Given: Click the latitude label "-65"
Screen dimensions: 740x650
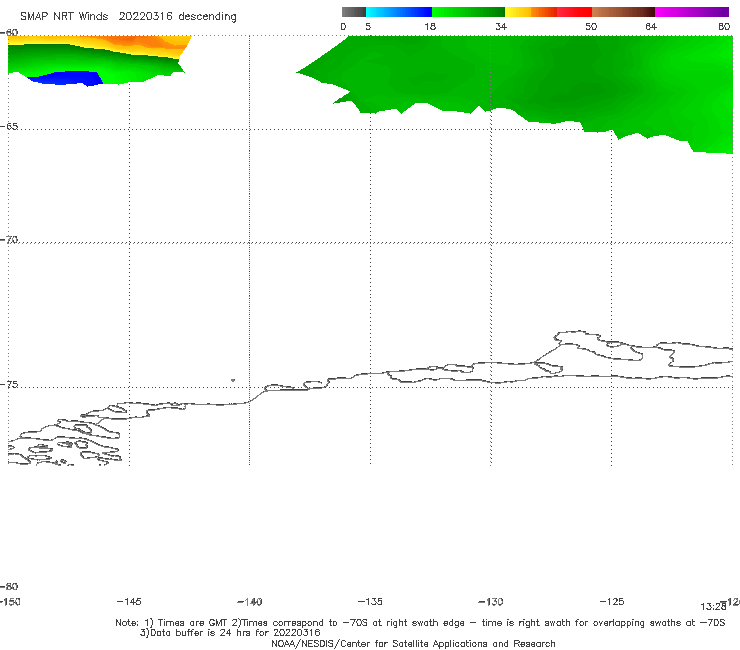Looking at the screenshot, I should pyautogui.click(x=9, y=127).
